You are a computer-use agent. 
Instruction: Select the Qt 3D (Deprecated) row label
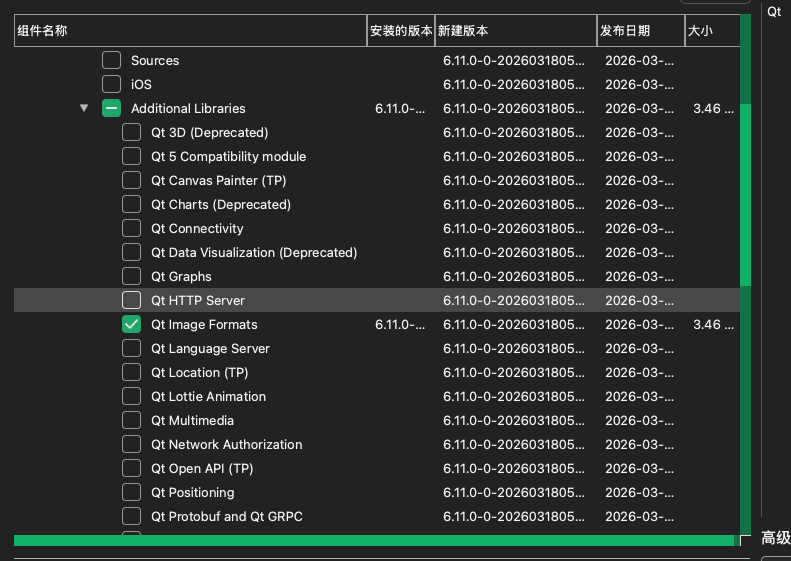click(209, 133)
